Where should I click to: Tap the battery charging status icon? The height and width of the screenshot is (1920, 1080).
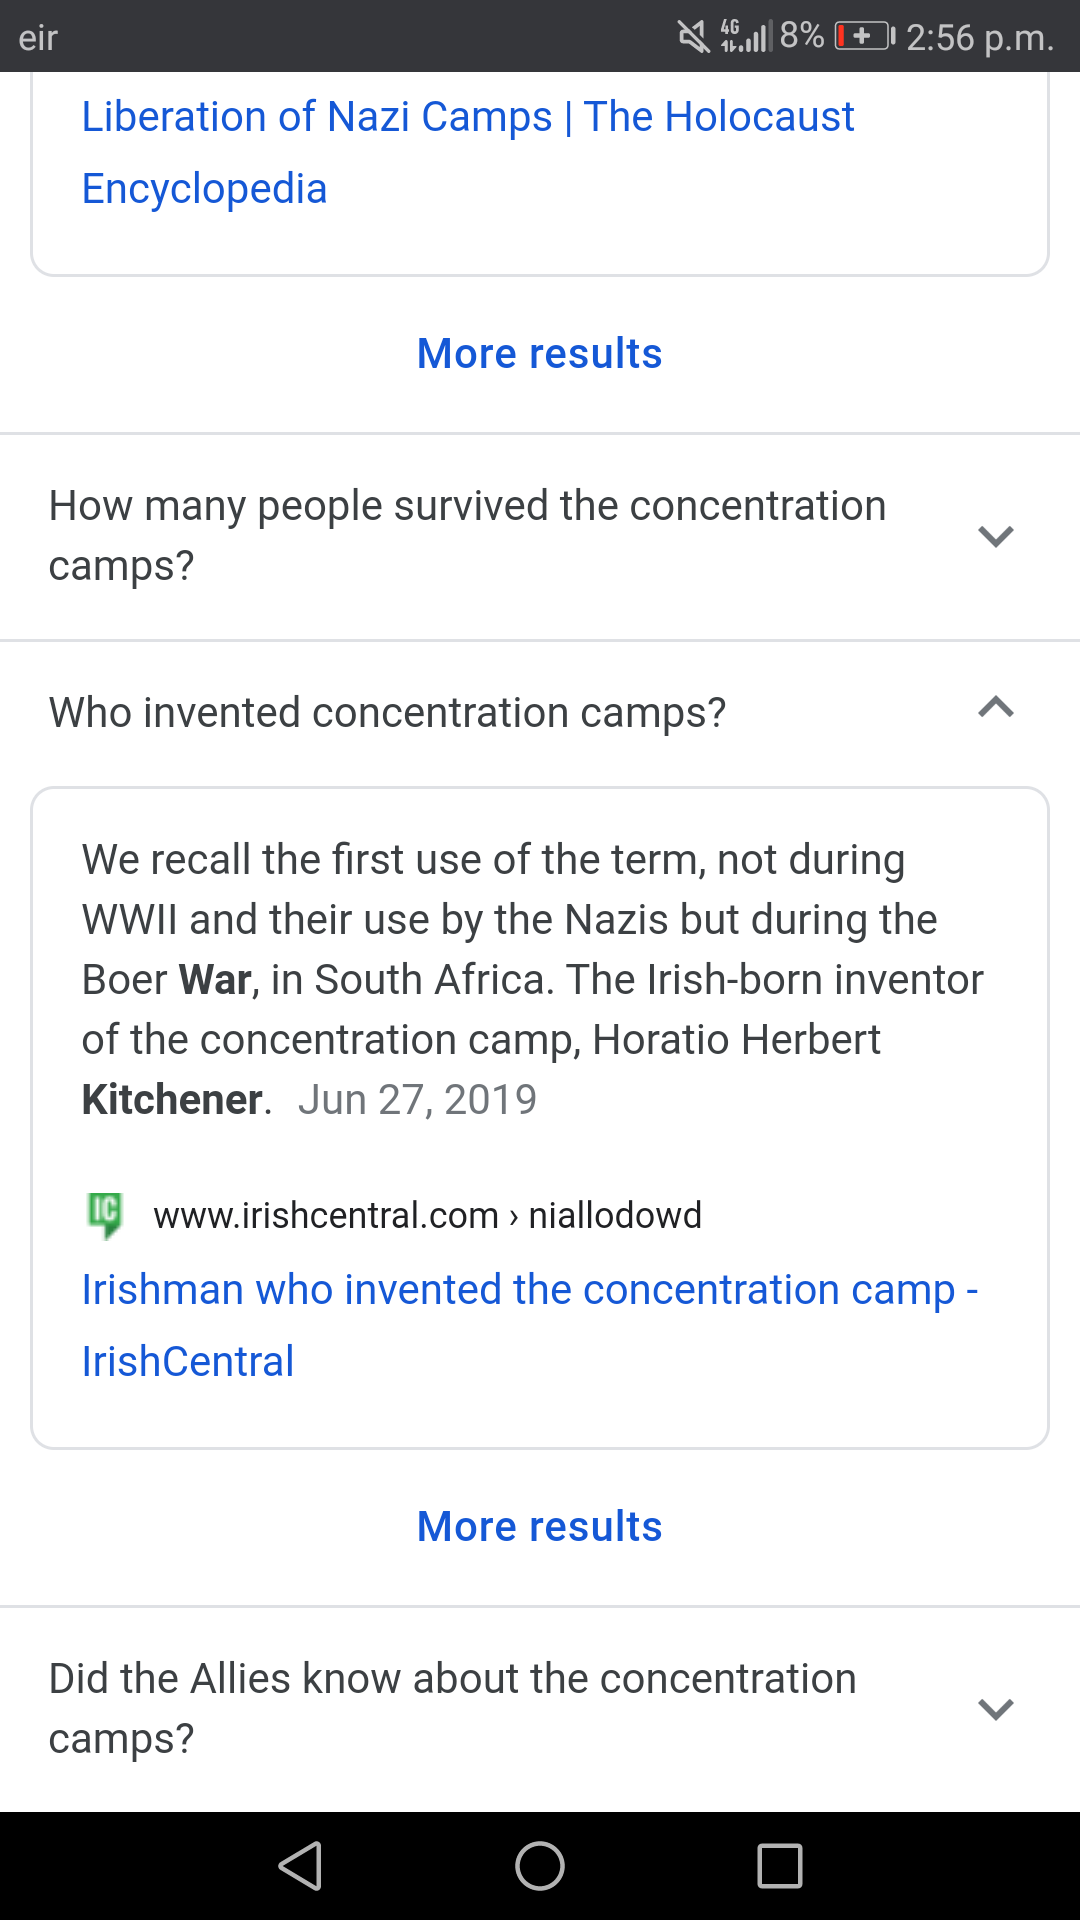click(x=865, y=37)
